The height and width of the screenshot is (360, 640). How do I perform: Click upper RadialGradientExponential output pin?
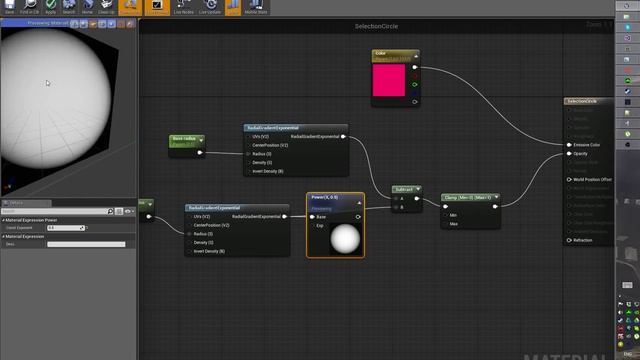coord(343,137)
